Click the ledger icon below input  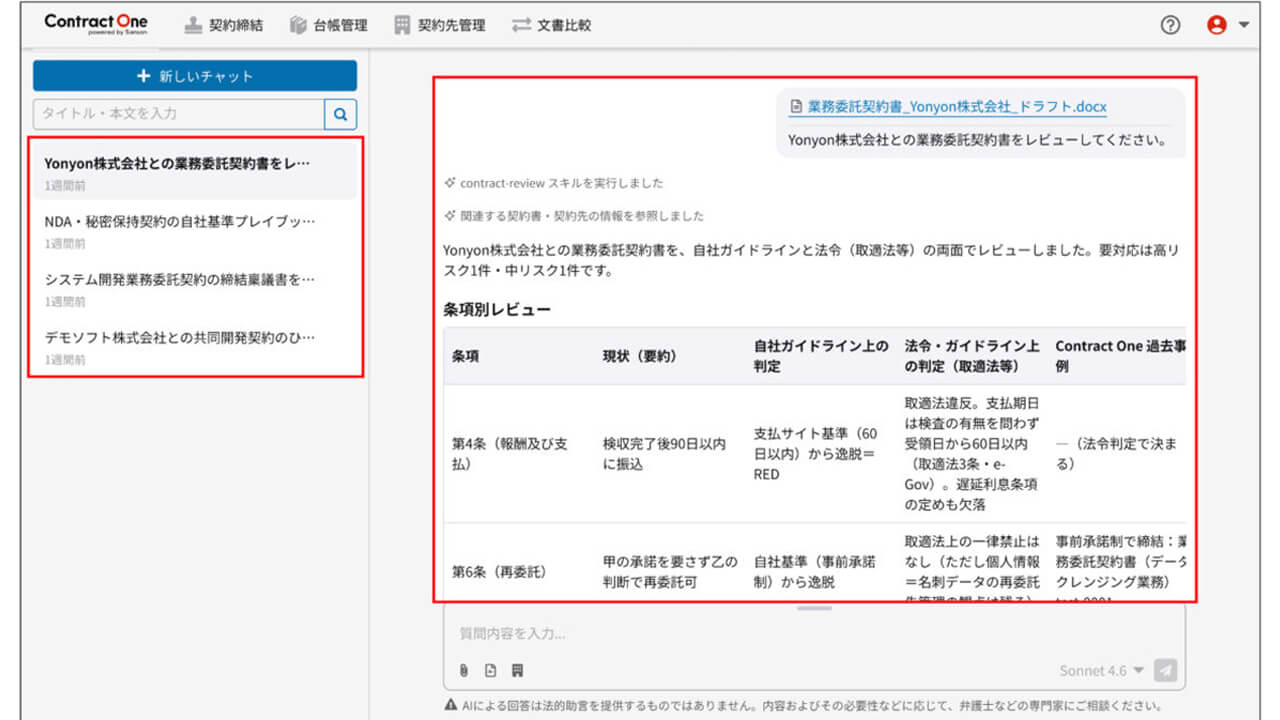(517, 670)
